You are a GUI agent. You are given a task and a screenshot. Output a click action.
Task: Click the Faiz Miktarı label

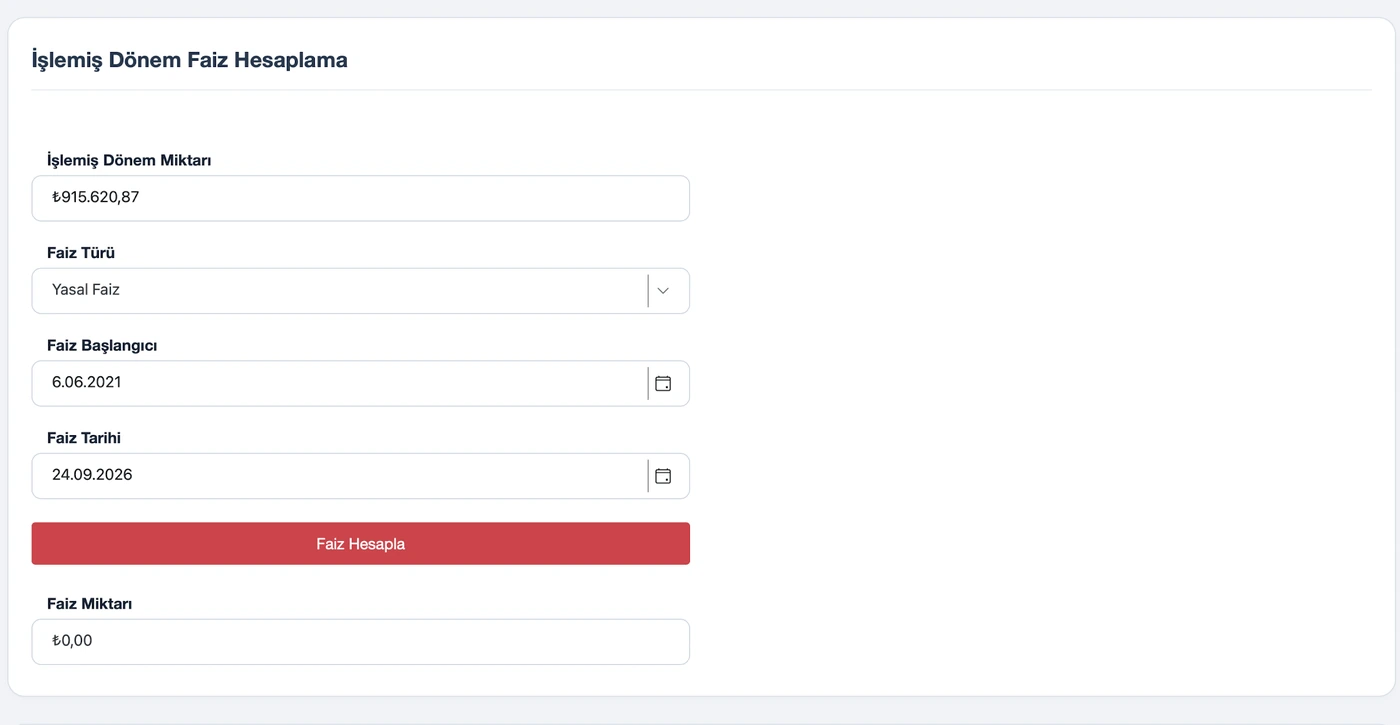point(90,604)
